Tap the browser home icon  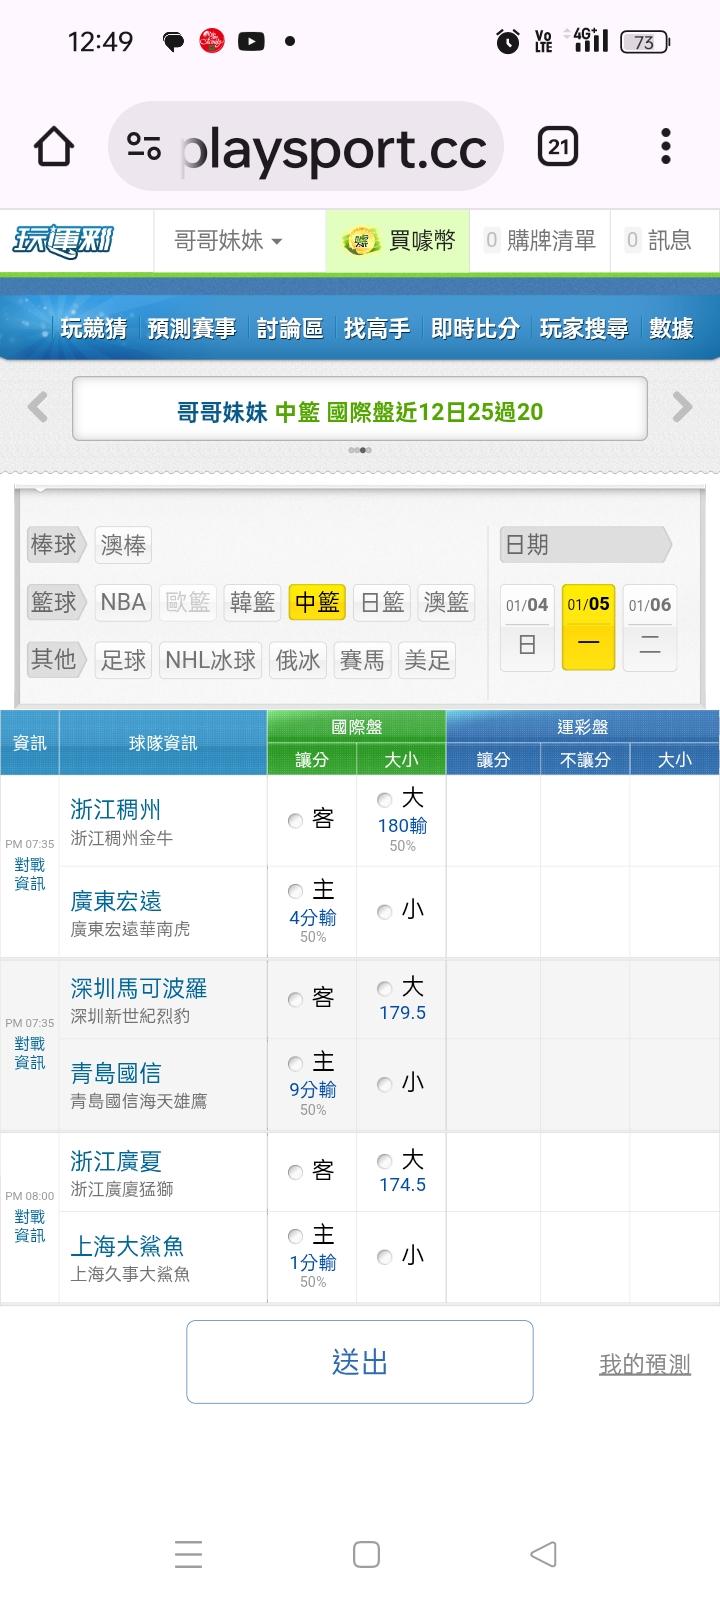pyautogui.click(x=54, y=148)
